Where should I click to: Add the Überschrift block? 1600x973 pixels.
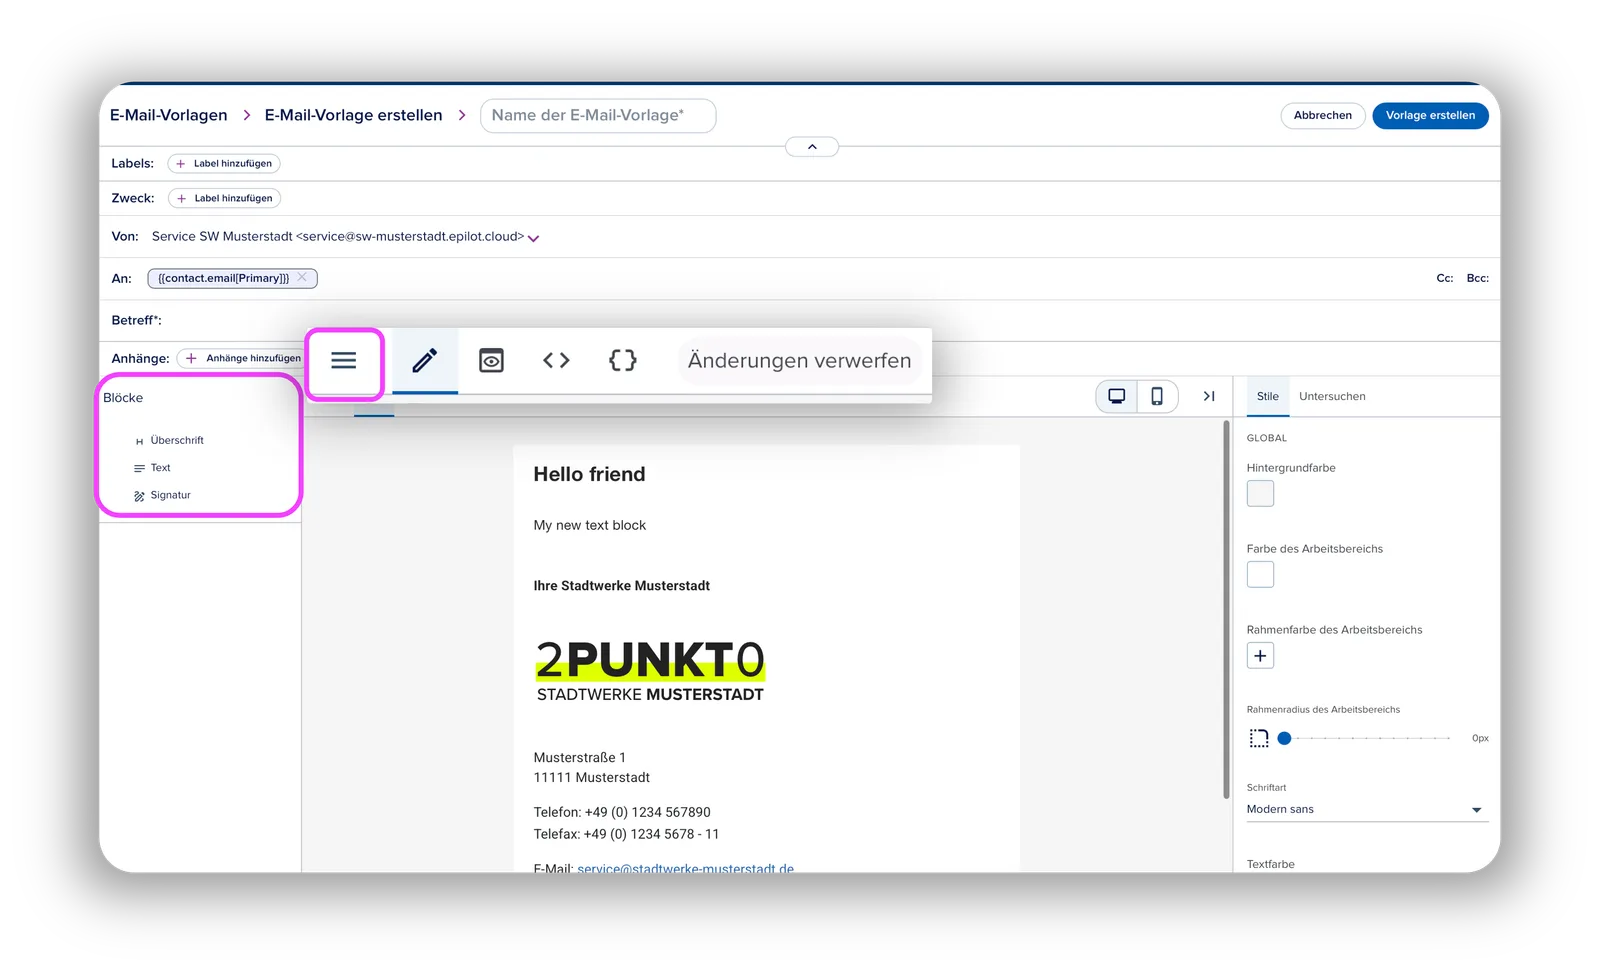pyautogui.click(x=170, y=440)
